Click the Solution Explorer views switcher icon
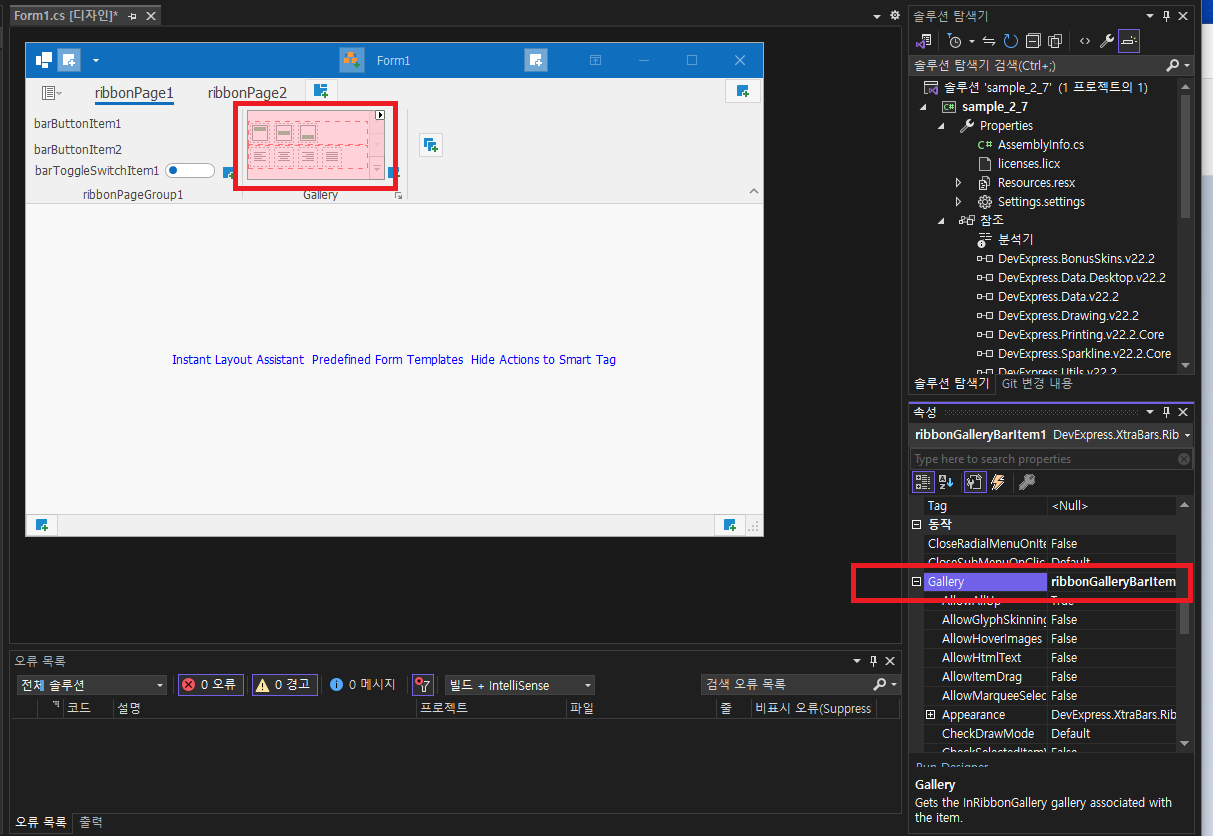Viewport: 1213px width, 836px height. (925, 41)
